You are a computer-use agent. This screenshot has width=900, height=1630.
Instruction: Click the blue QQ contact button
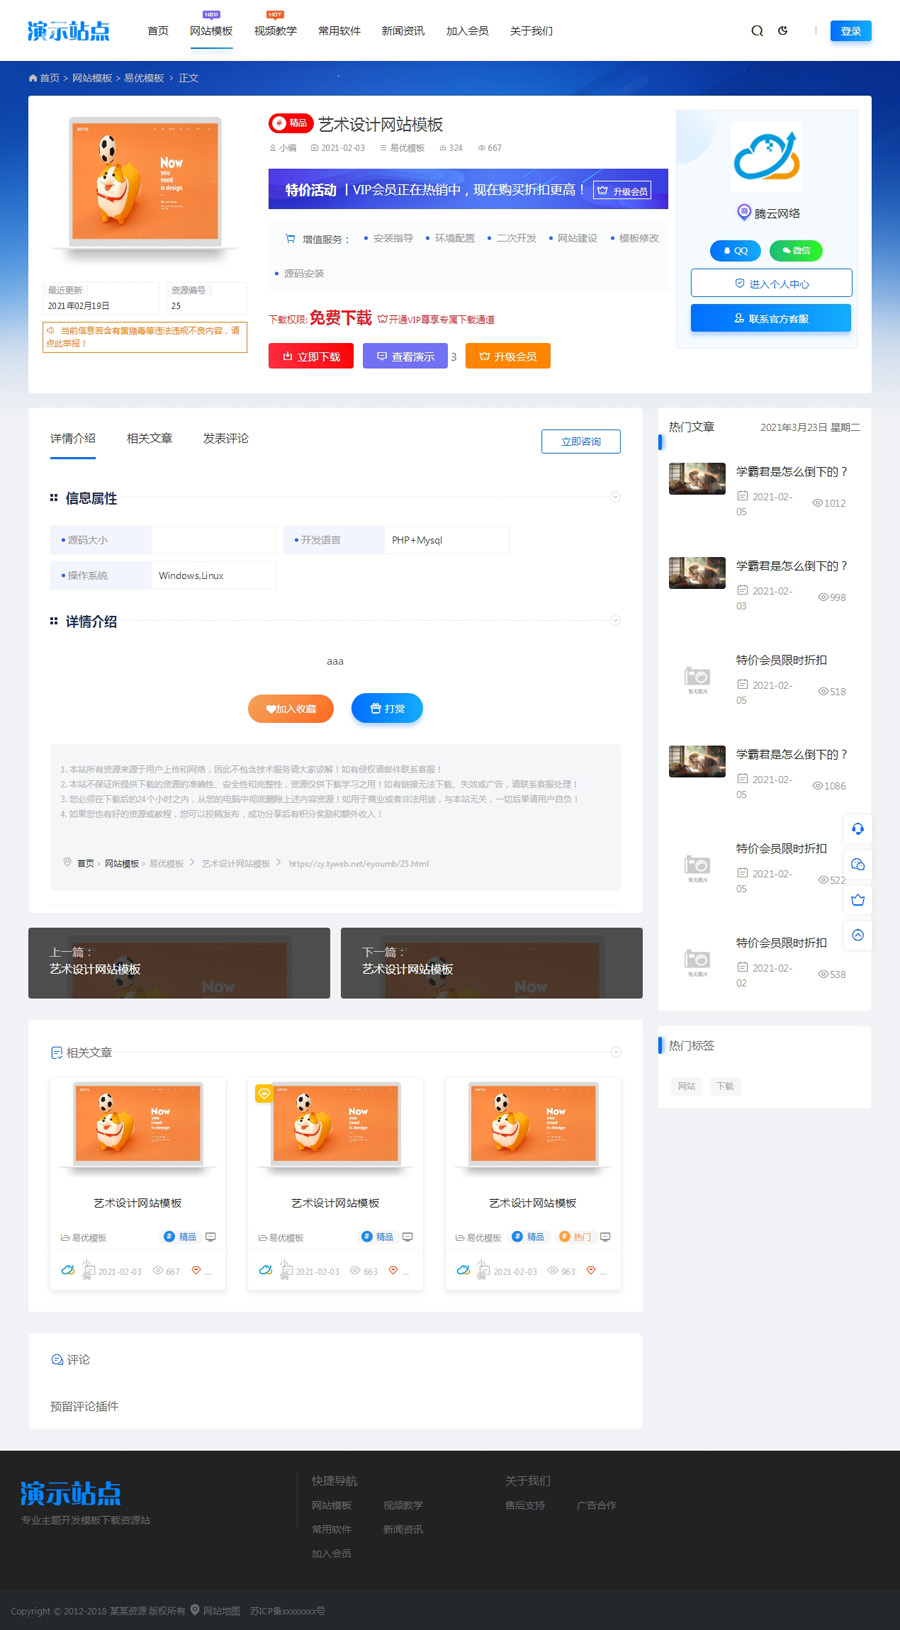click(735, 251)
